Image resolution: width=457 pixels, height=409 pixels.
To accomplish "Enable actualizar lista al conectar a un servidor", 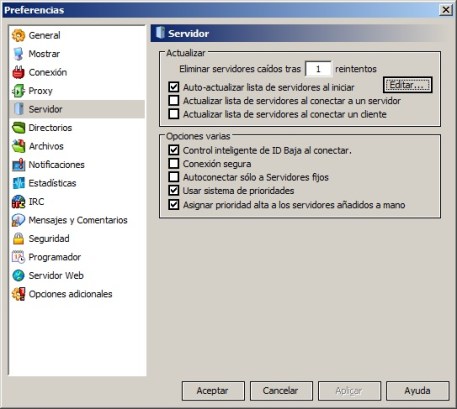I will coord(174,101).
